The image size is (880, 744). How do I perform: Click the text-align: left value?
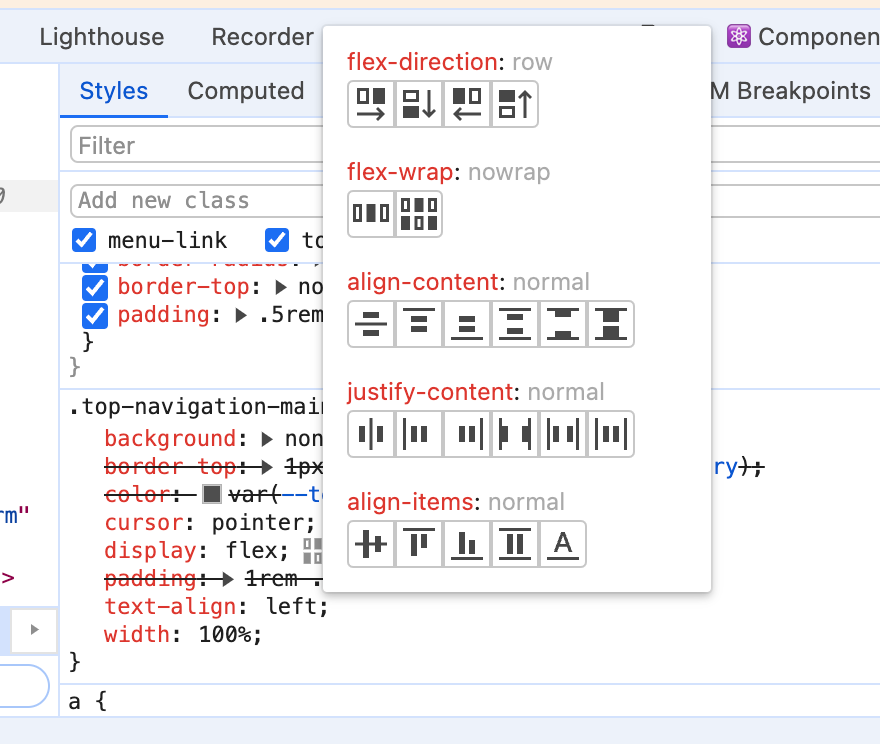[292, 607]
